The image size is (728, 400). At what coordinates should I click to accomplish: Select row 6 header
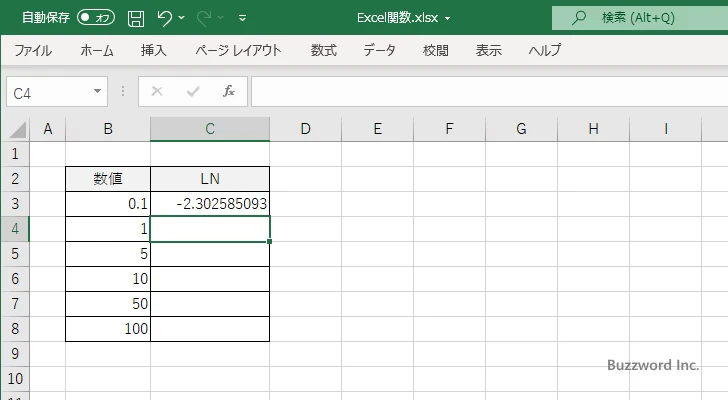[15, 279]
